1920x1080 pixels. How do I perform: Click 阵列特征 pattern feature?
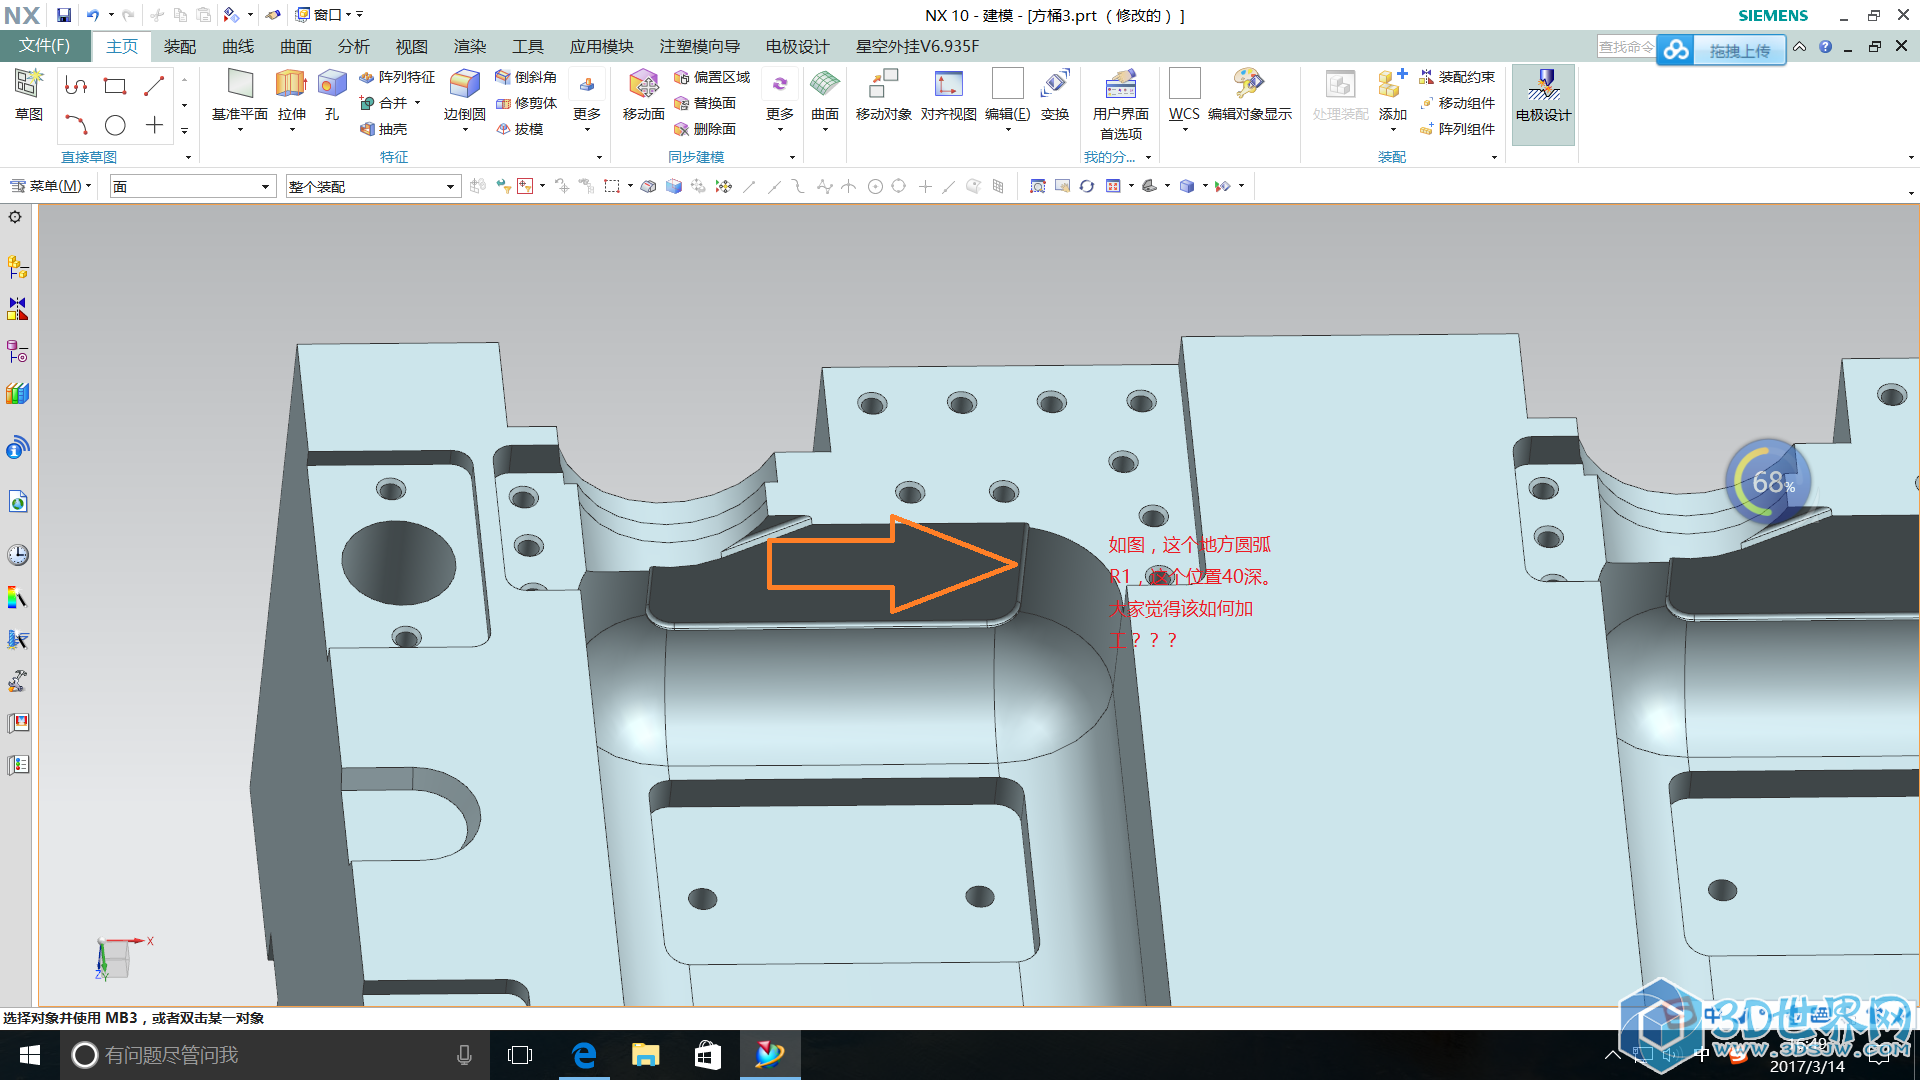pos(397,77)
